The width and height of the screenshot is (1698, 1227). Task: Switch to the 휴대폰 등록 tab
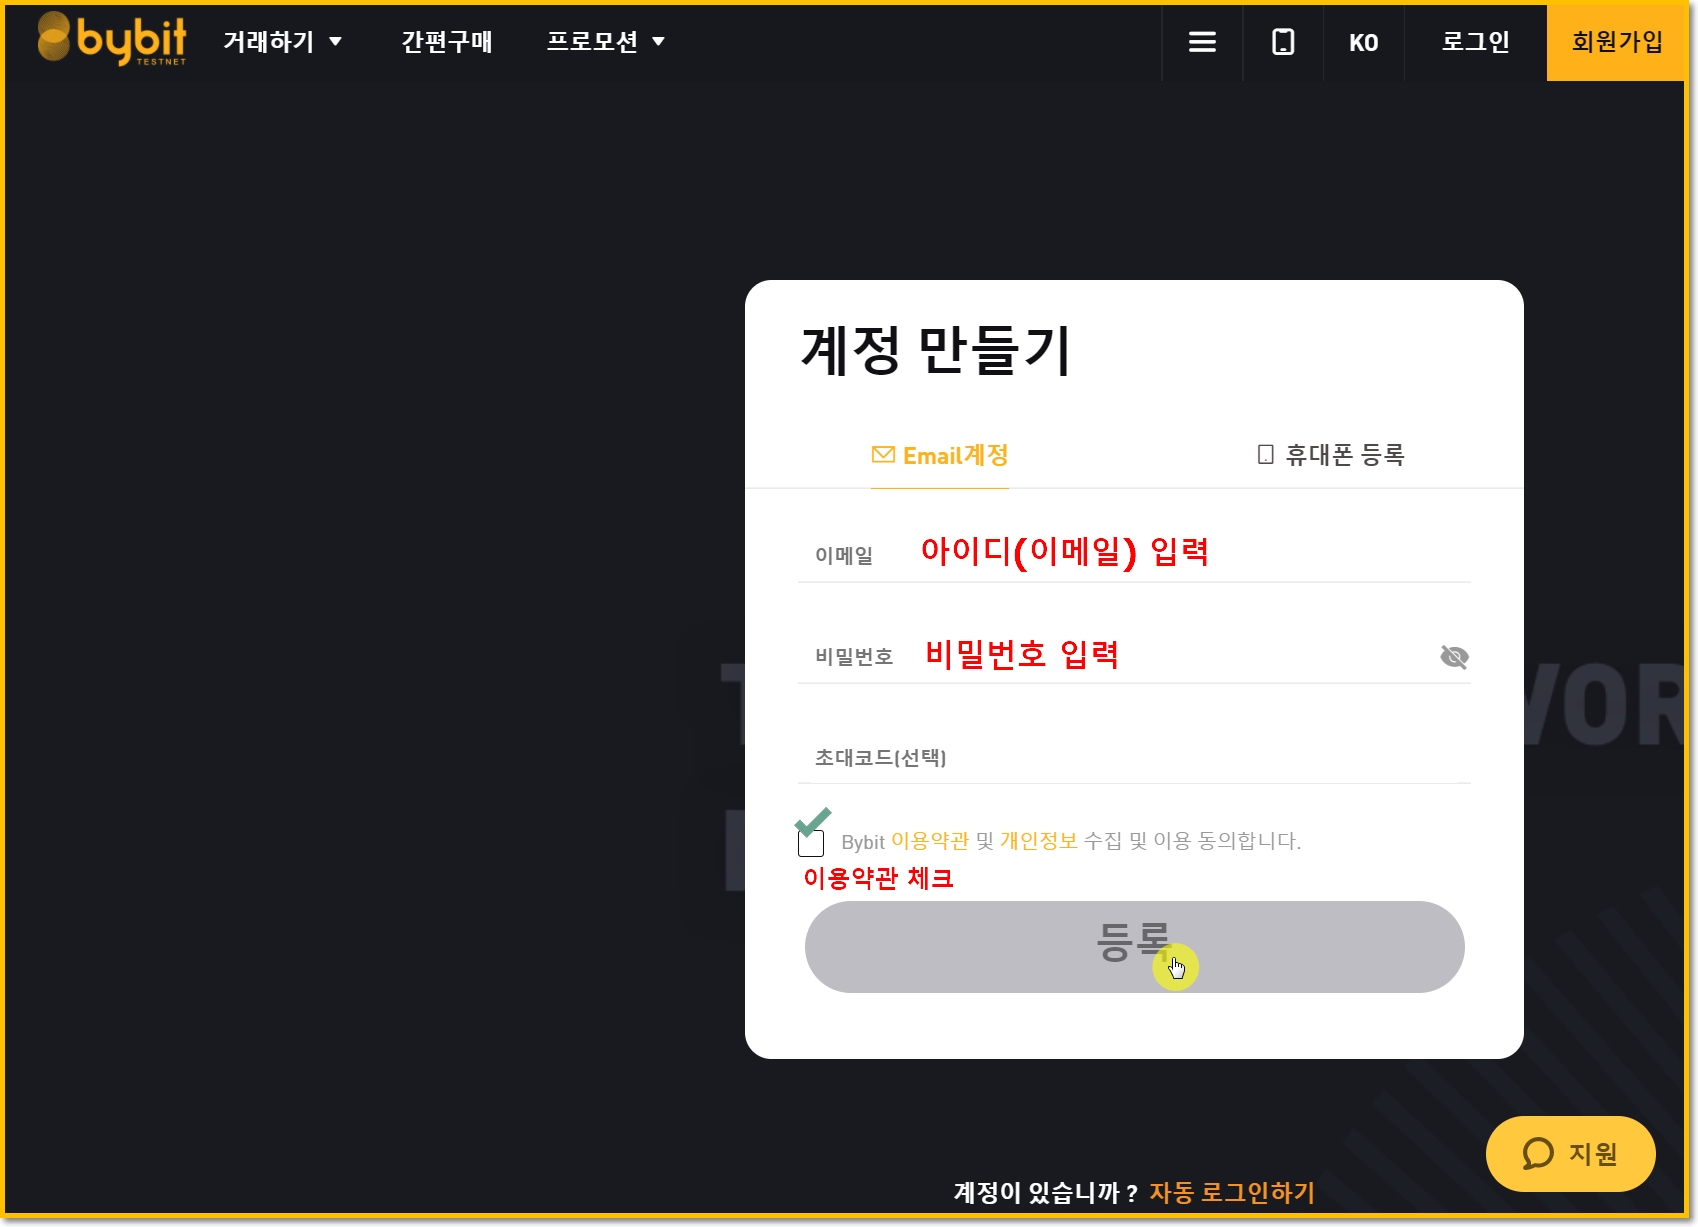(x=1345, y=454)
